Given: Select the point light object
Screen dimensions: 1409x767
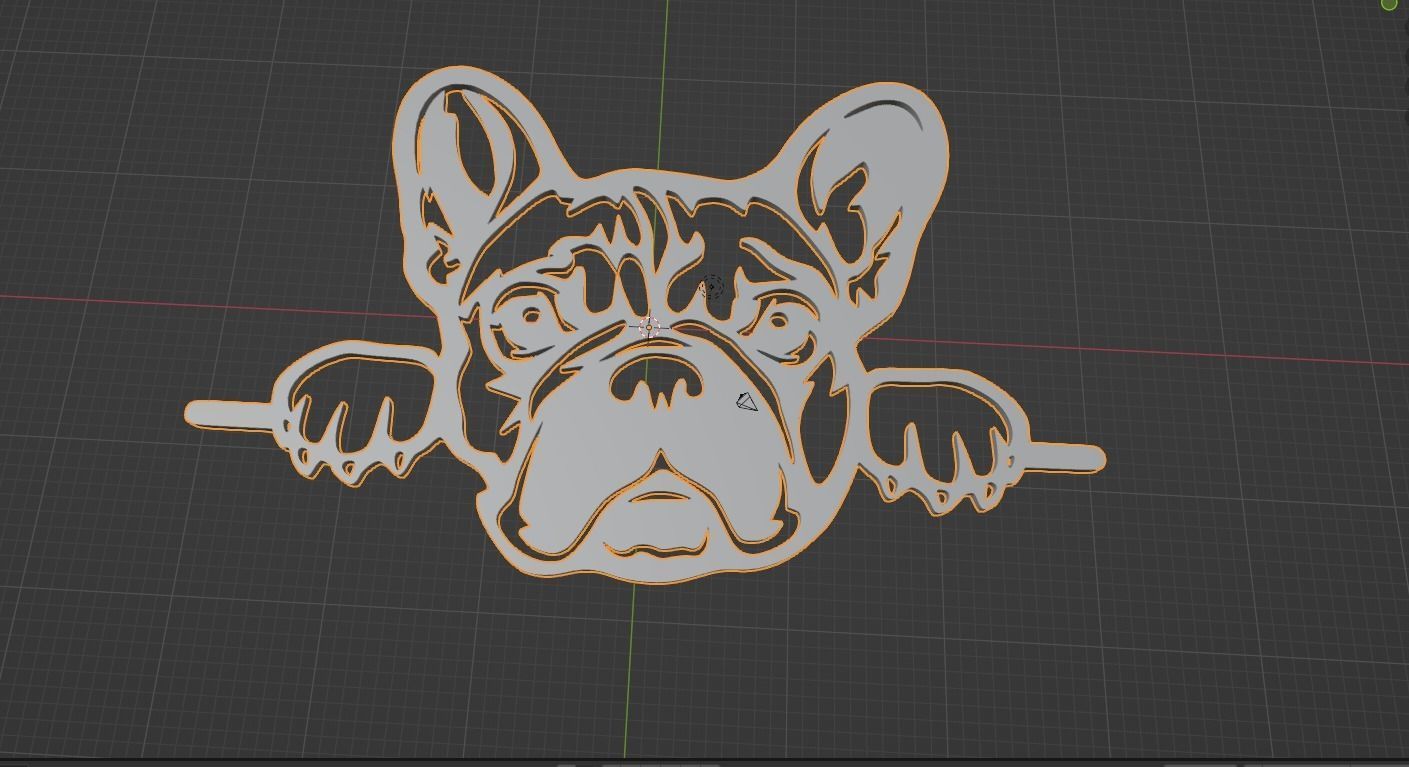Looking at the screenshot, I should click(711, 287).
